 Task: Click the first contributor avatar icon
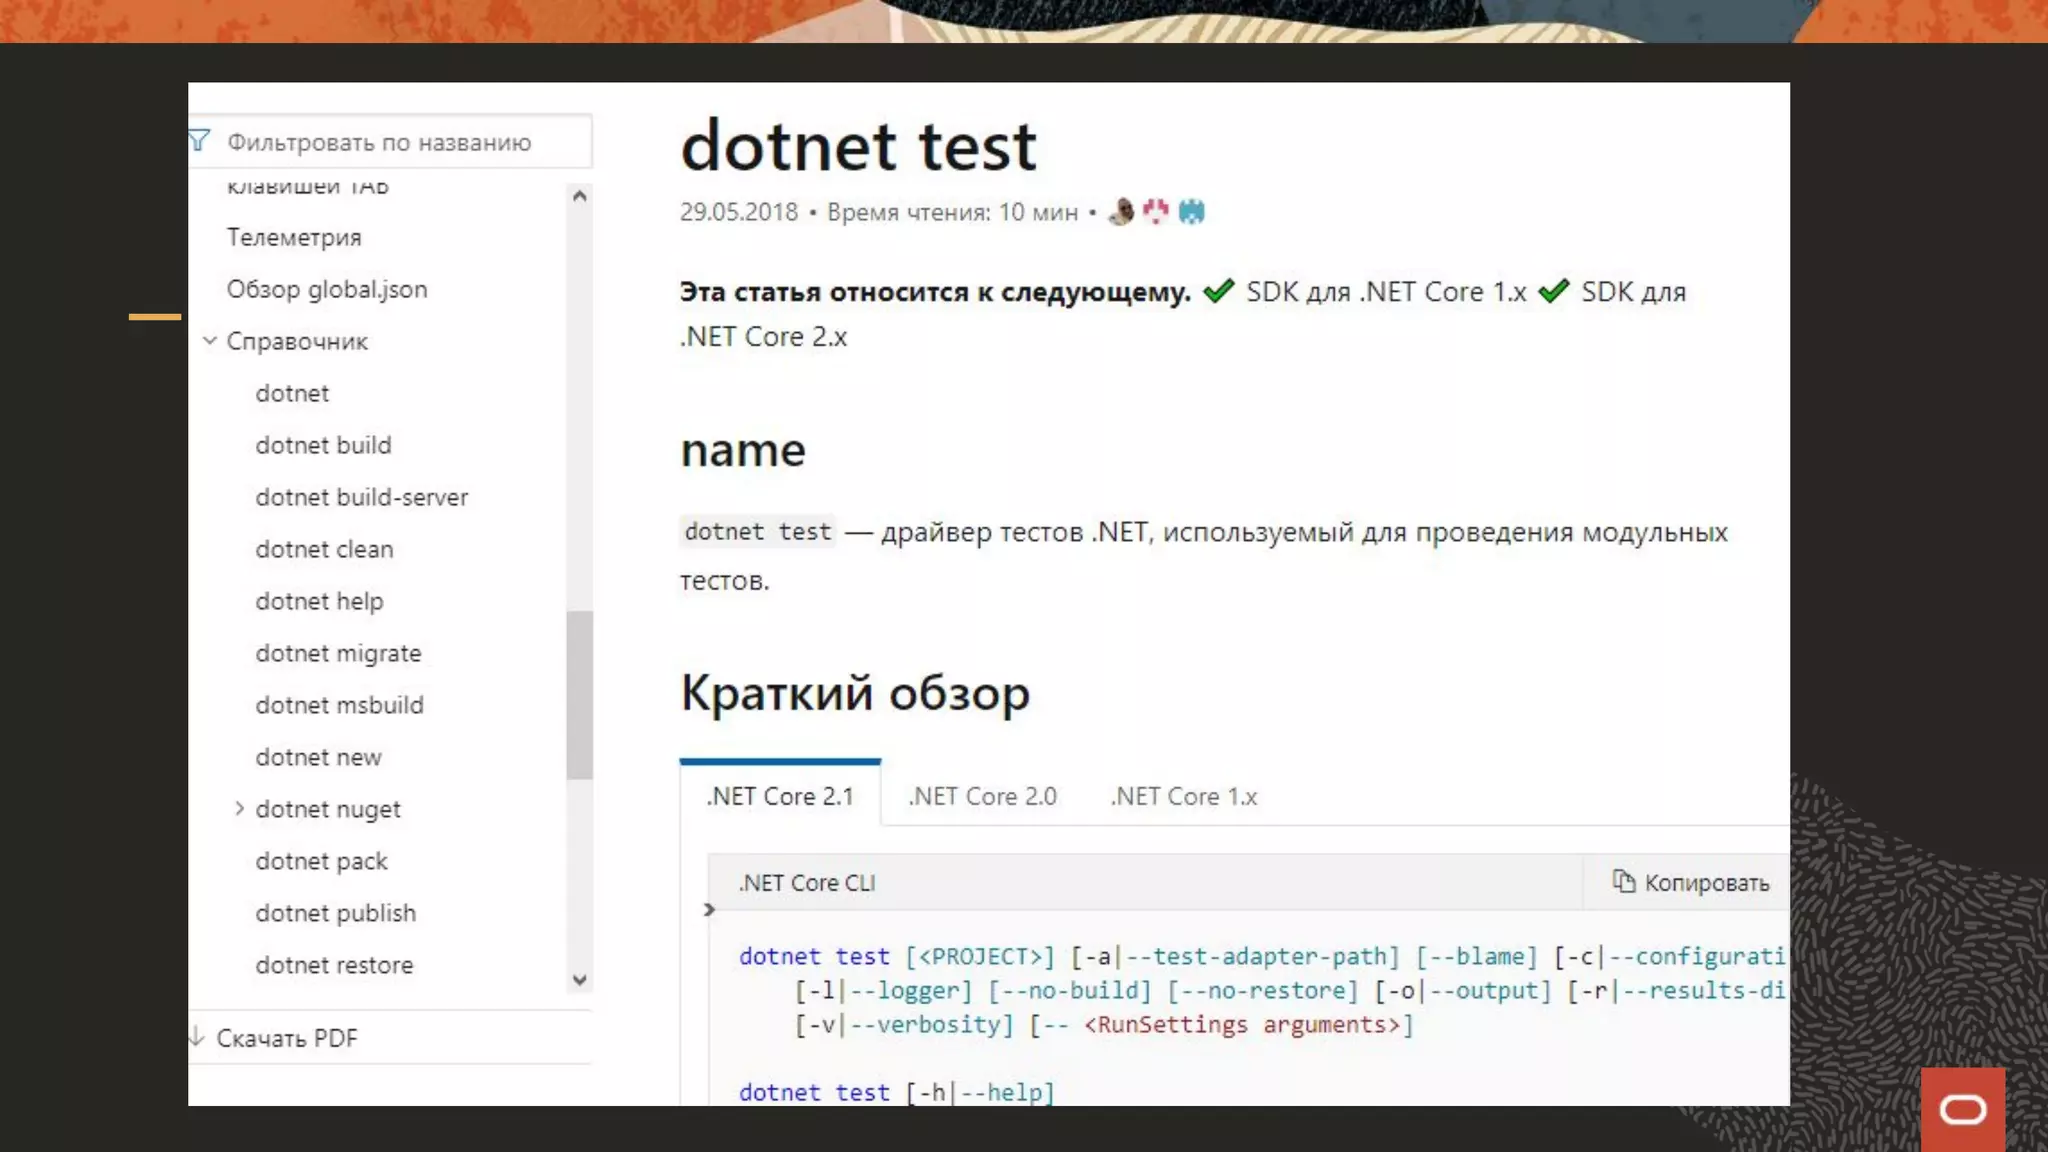point(1122,211)
